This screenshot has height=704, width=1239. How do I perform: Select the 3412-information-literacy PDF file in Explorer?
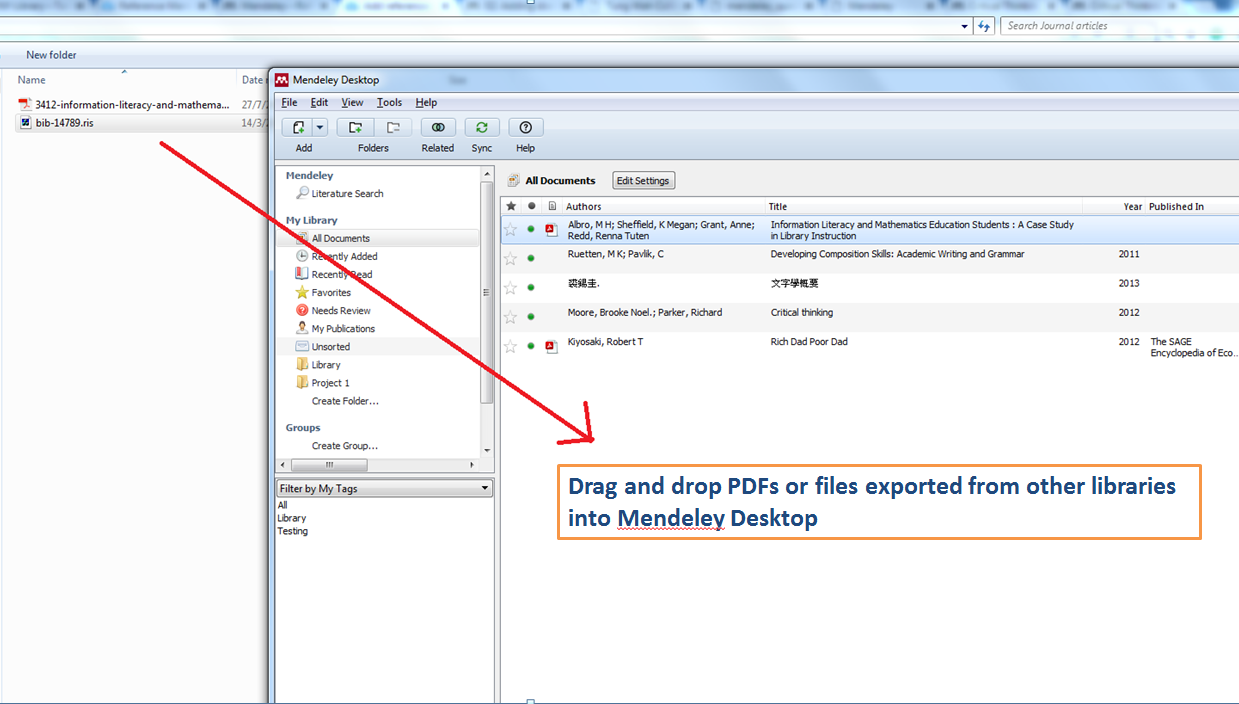pos(125,104)
